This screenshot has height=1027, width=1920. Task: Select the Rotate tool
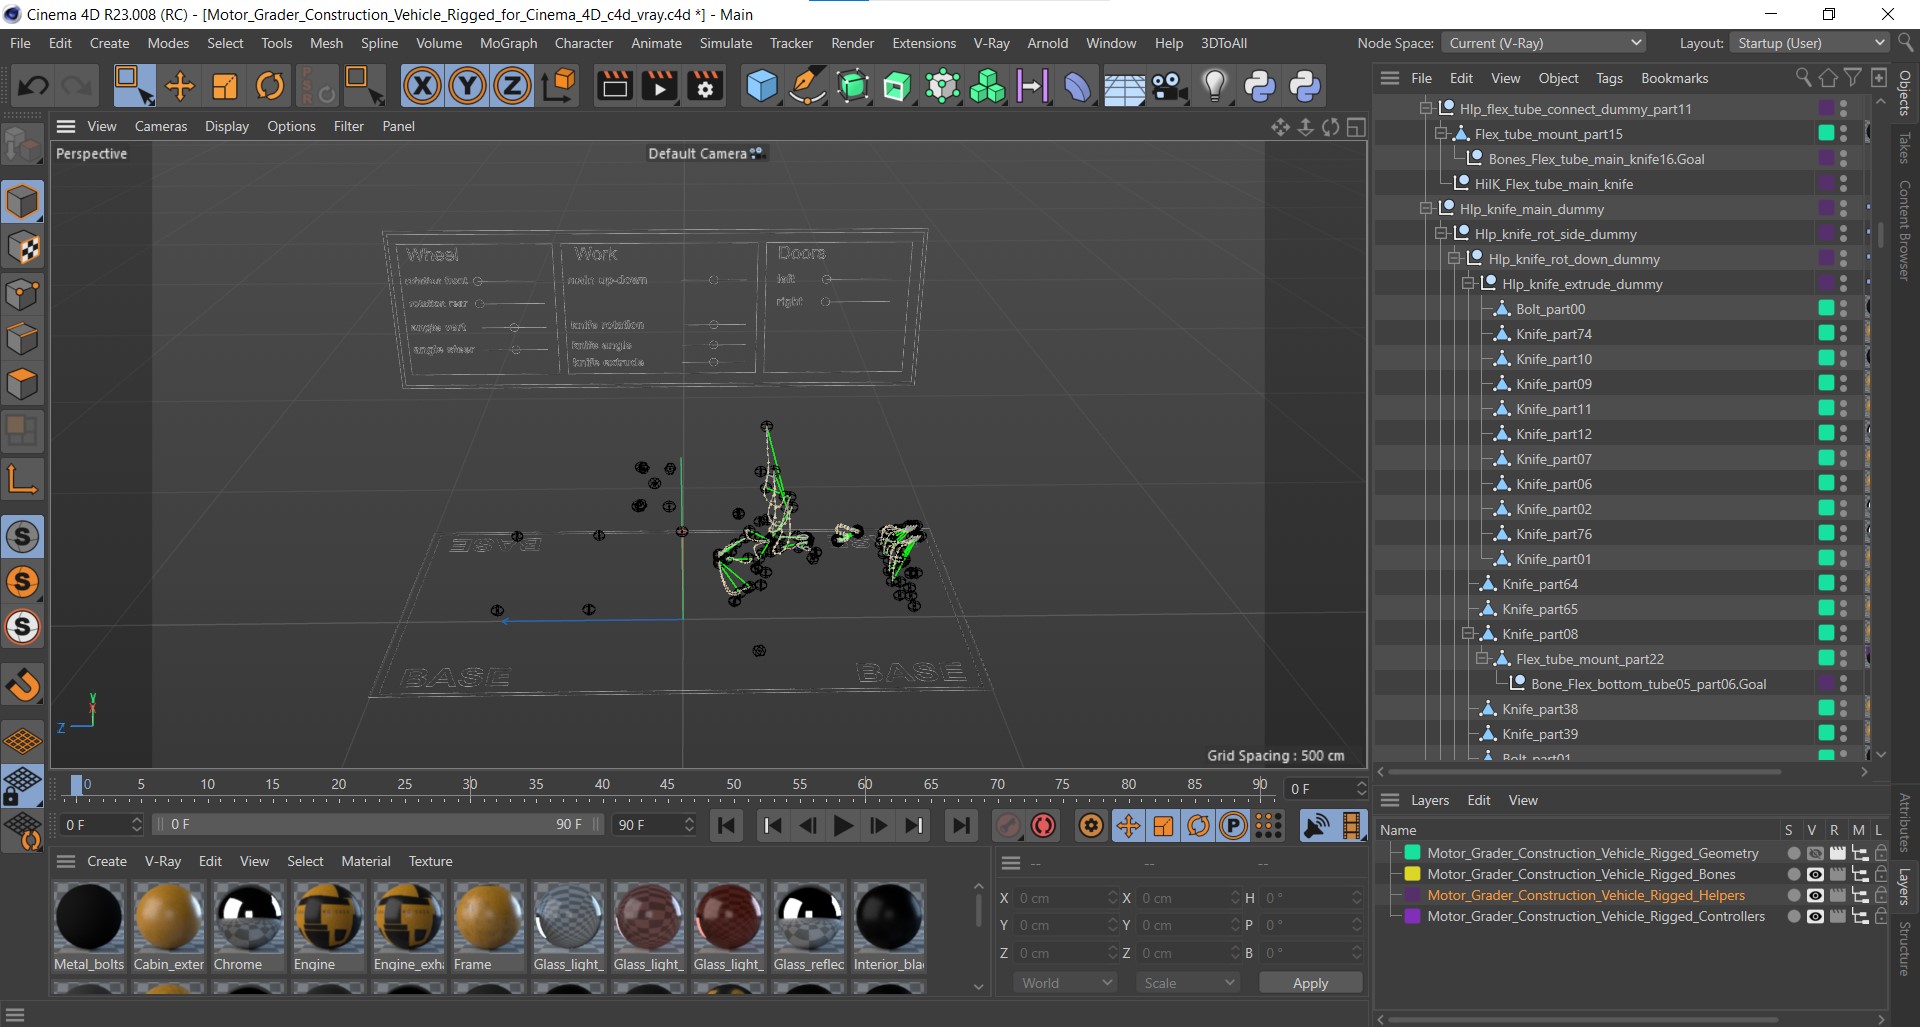pyautogui.click(x=270, y=86)
